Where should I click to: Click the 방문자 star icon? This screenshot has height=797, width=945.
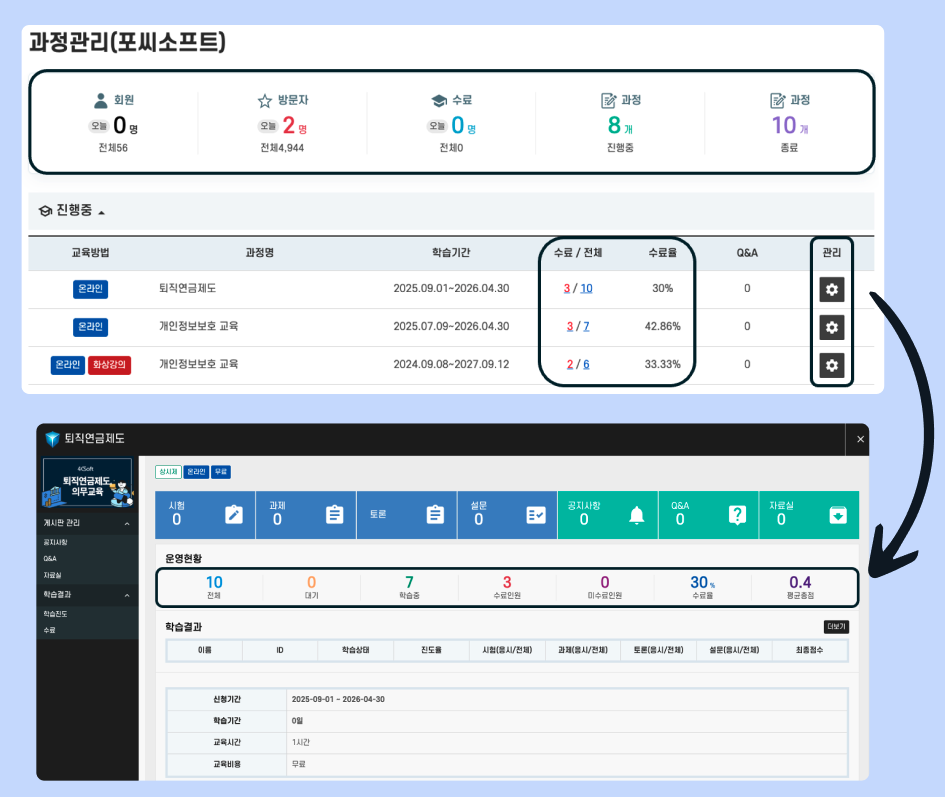point(263,100)
